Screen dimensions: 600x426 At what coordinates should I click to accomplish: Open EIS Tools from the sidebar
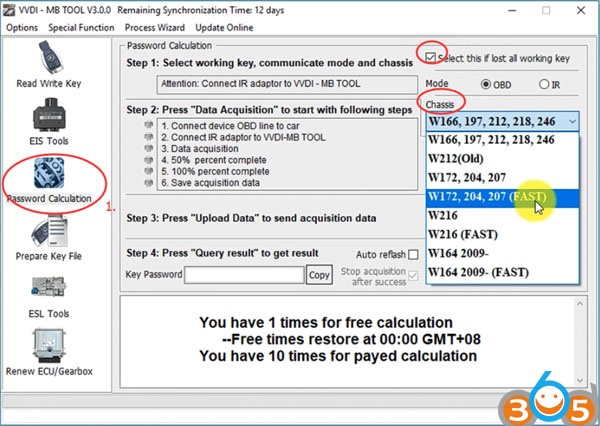(x=49, y=122)
